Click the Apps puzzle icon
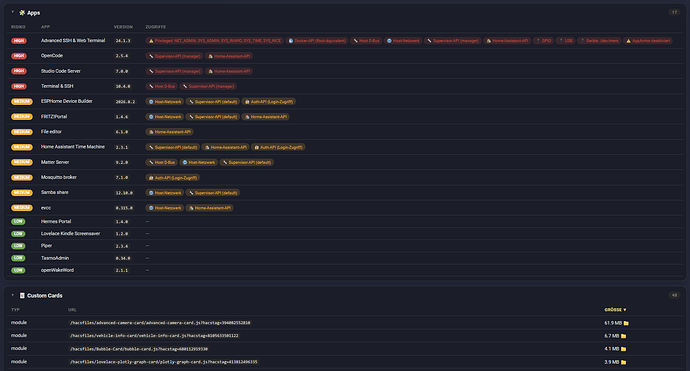This screenshot has width=690, height=371. pyautogui.click(x=22, y=13)
